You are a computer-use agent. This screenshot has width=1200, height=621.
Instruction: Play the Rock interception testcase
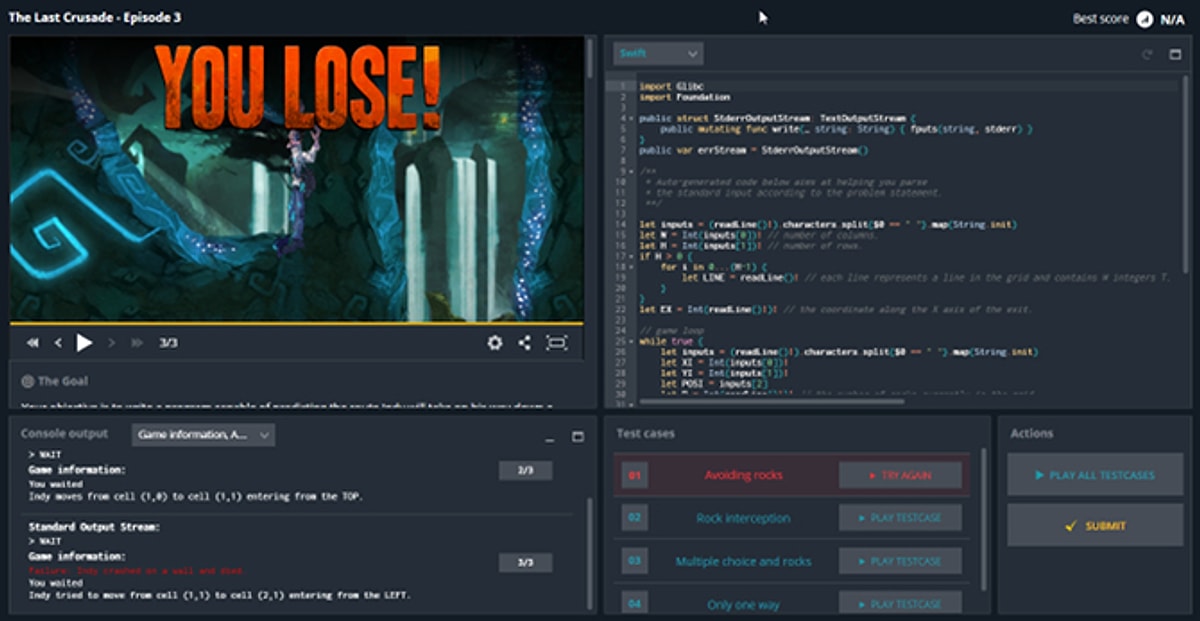coord(900,518)
